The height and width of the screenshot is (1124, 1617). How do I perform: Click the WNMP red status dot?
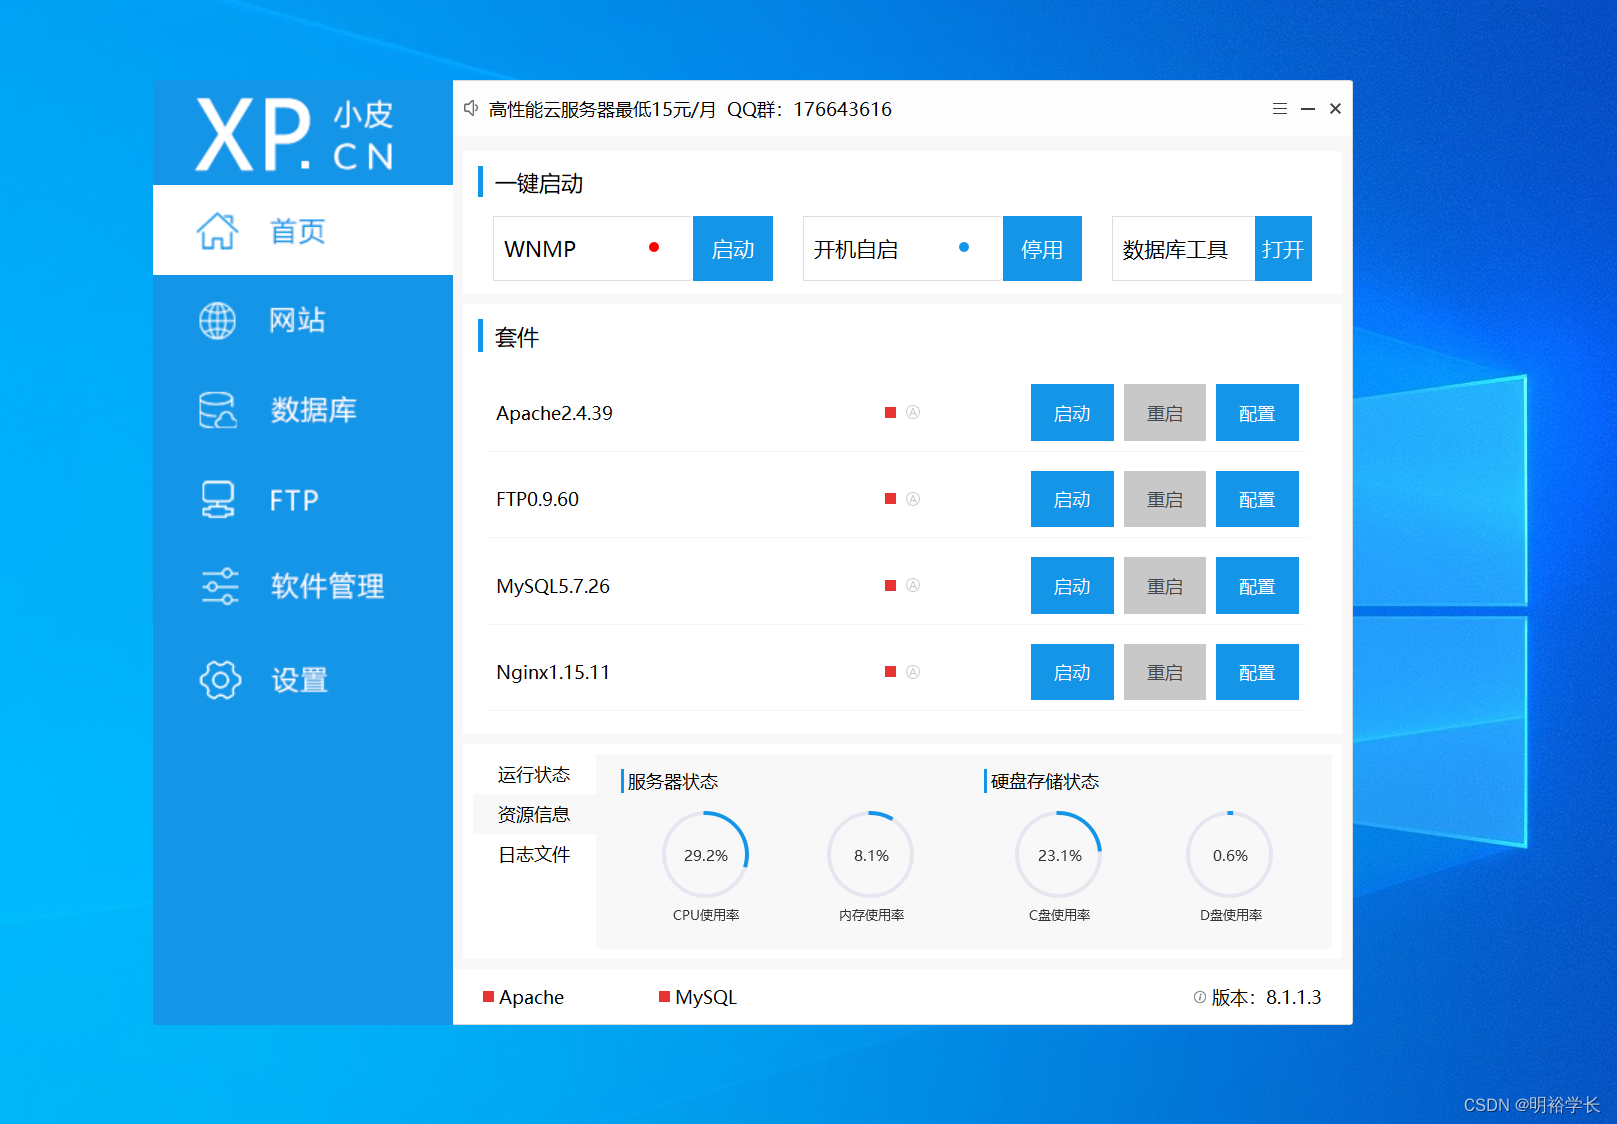[x=654, y=247]
